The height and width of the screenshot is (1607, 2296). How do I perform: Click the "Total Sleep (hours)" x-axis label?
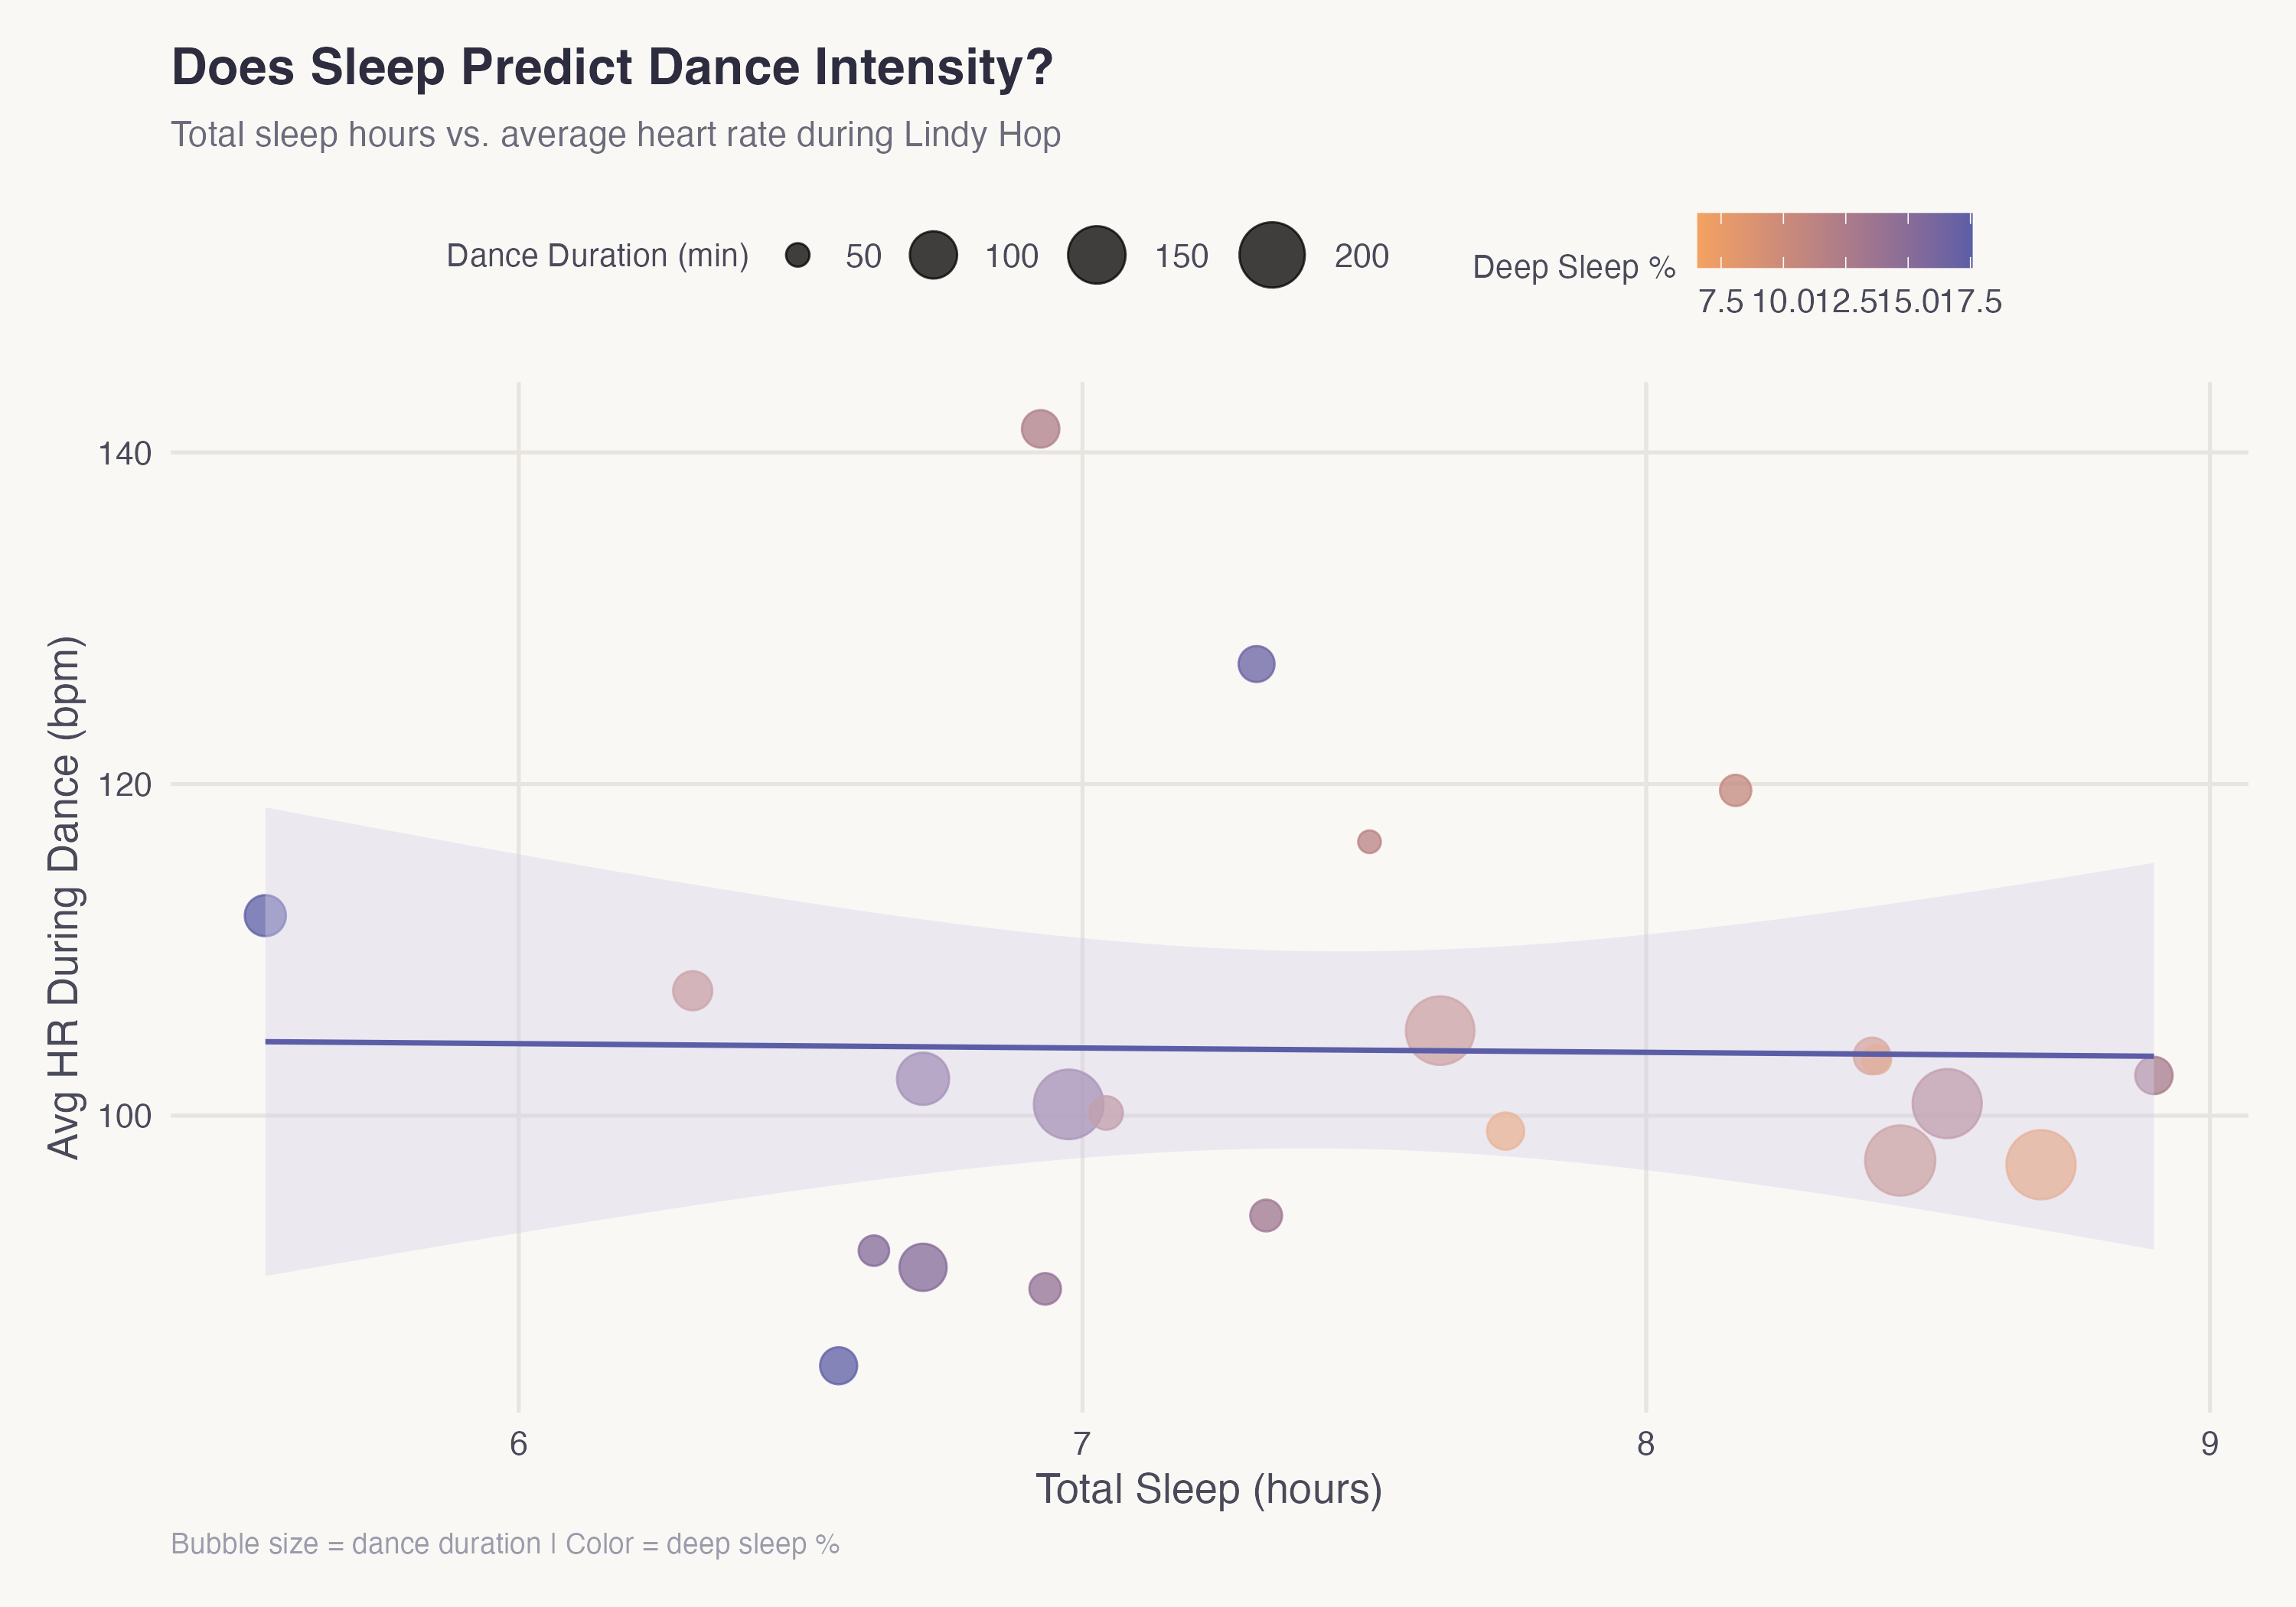pos(1208,1489)
